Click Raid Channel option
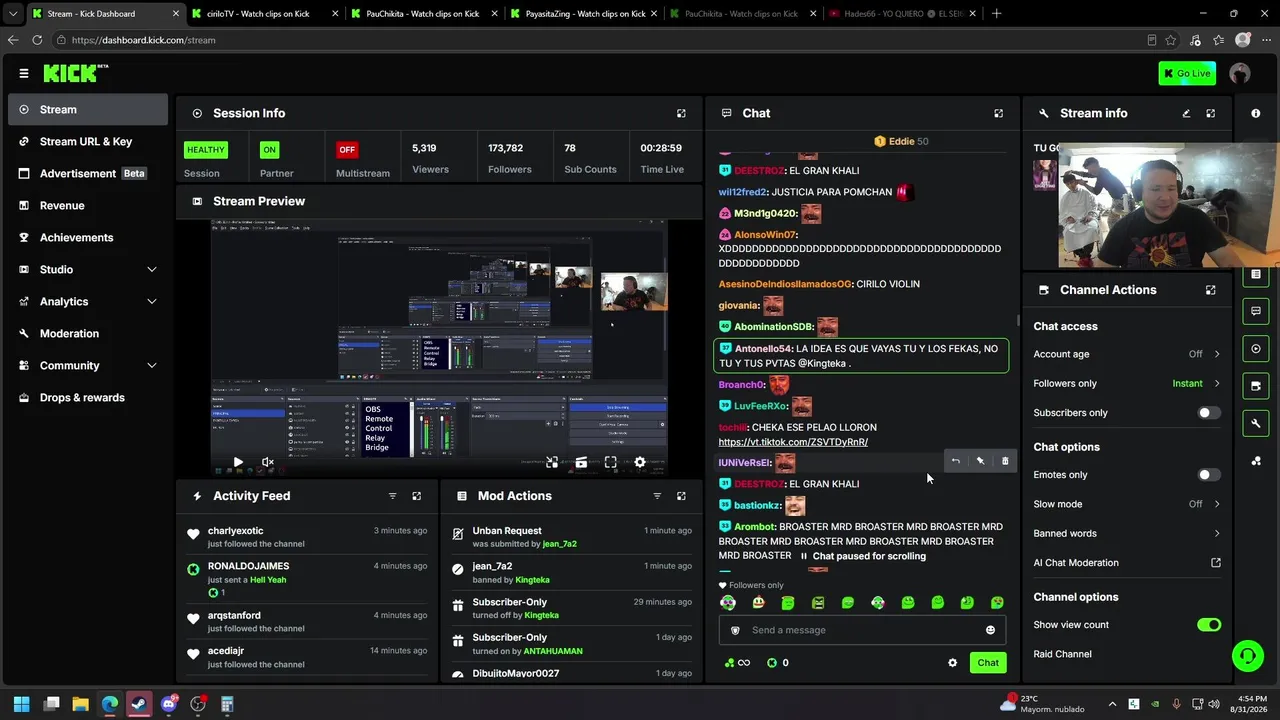Screen dimensions: 1280x720 click(x=1062, y=654)
